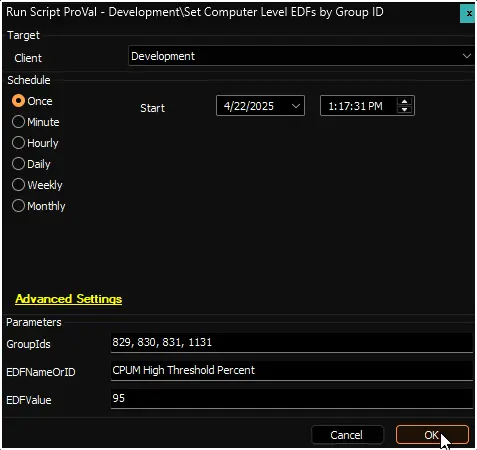Click the GroupIds parameter field
Screen dimensions: 477x450
click(292, 342)
